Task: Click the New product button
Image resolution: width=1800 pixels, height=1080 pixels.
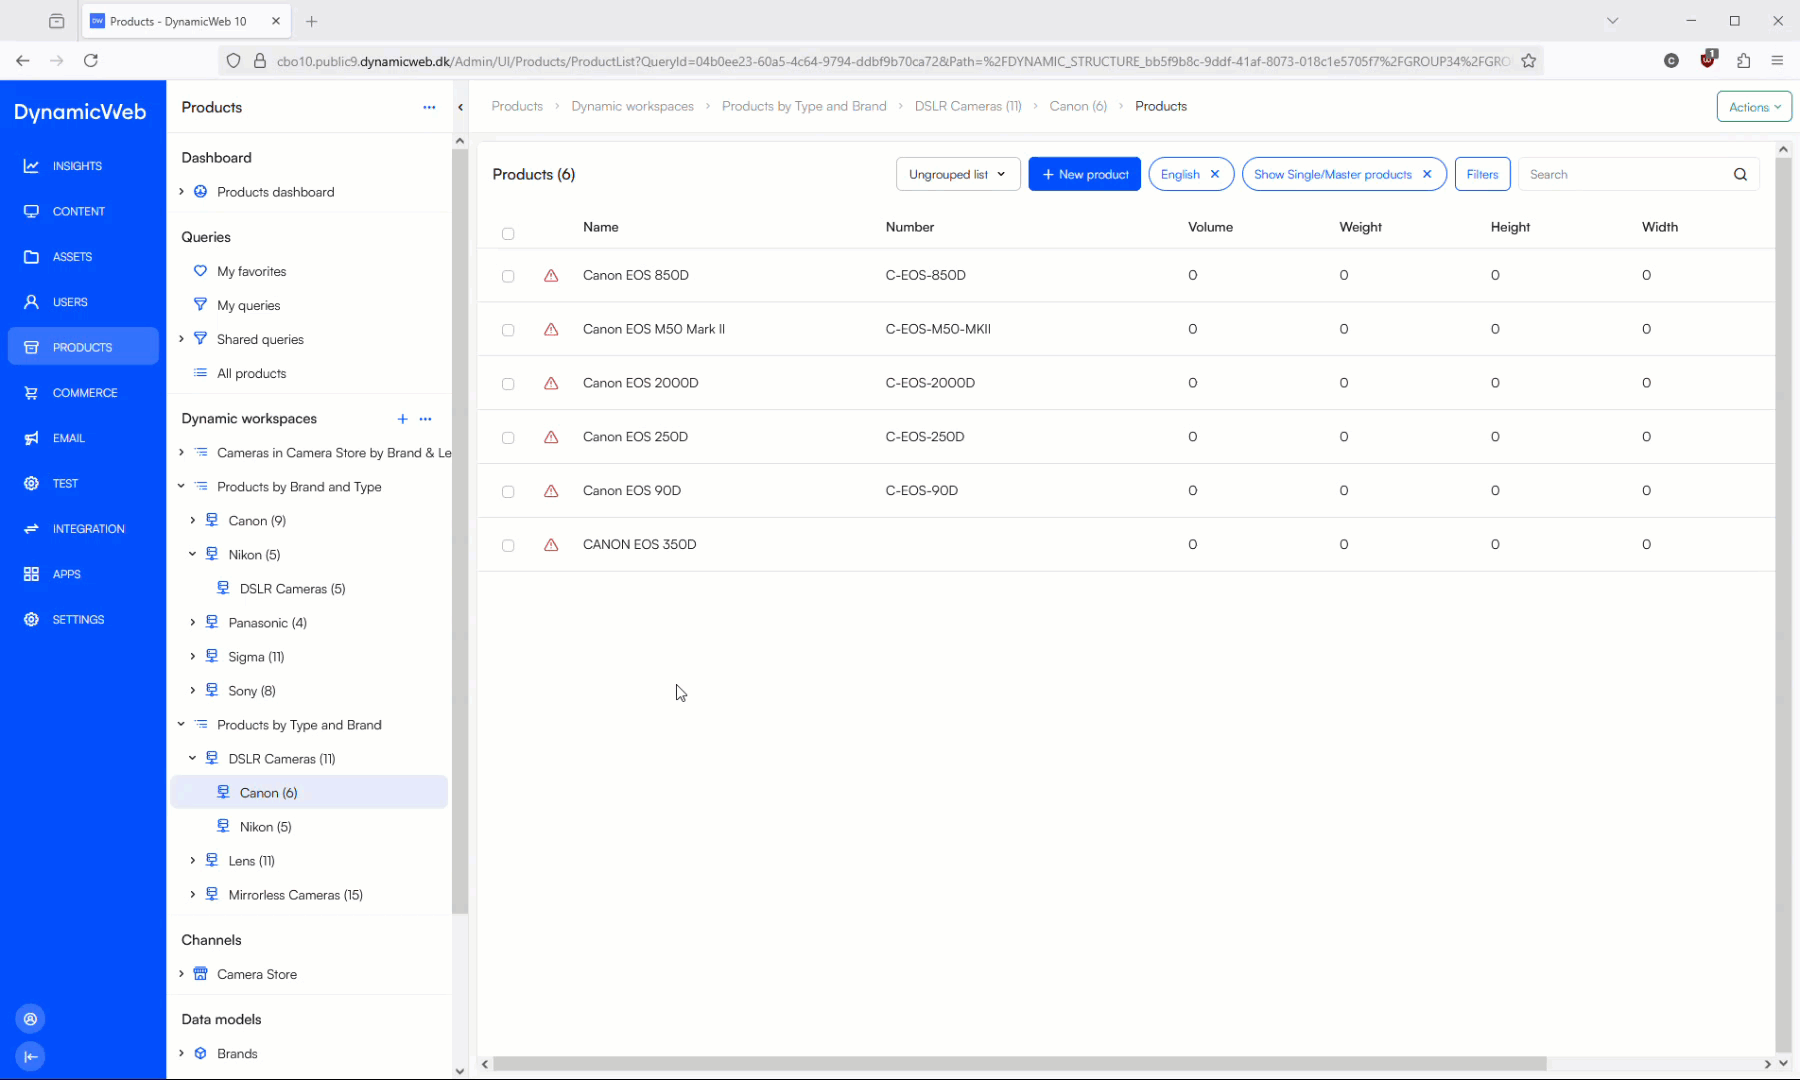Action: click(1084, 174)
